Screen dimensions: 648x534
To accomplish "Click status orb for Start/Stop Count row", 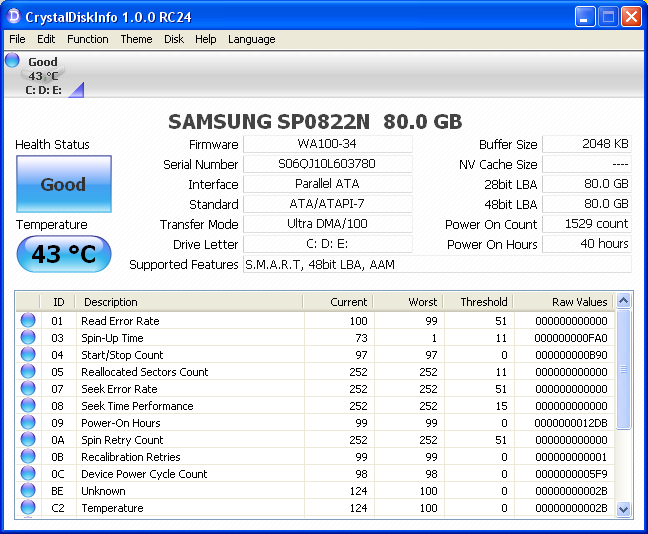I will pyautogui.click(x=28, y=354).
